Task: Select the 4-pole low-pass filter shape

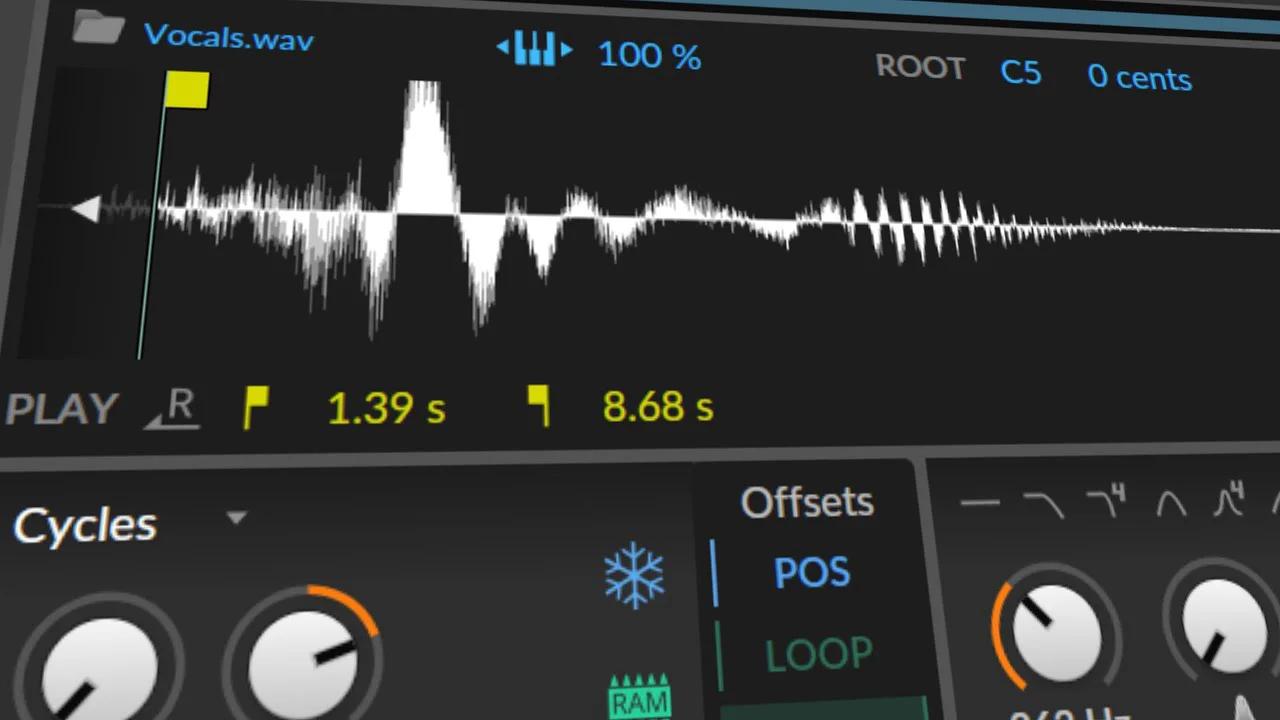Action: pyautogui.click(x=1106, y=501)
